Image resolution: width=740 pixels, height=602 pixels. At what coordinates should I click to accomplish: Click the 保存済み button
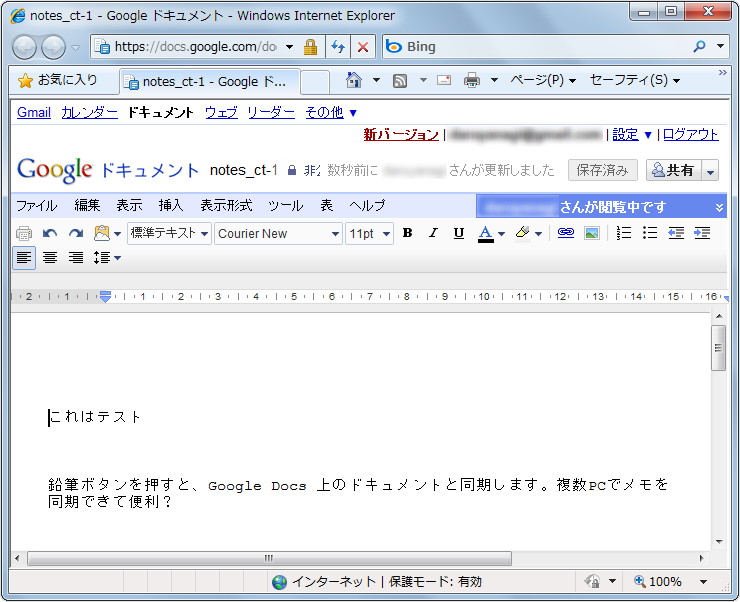click(x=602, y=170)
